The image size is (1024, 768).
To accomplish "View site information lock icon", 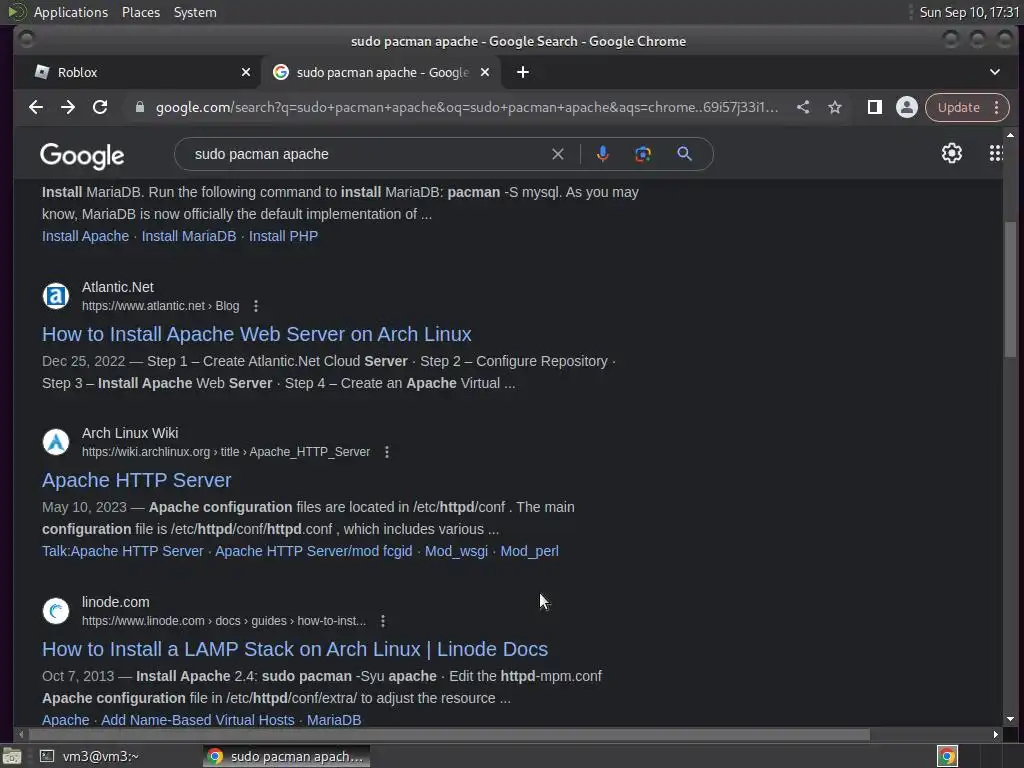I will click(139, 107).
